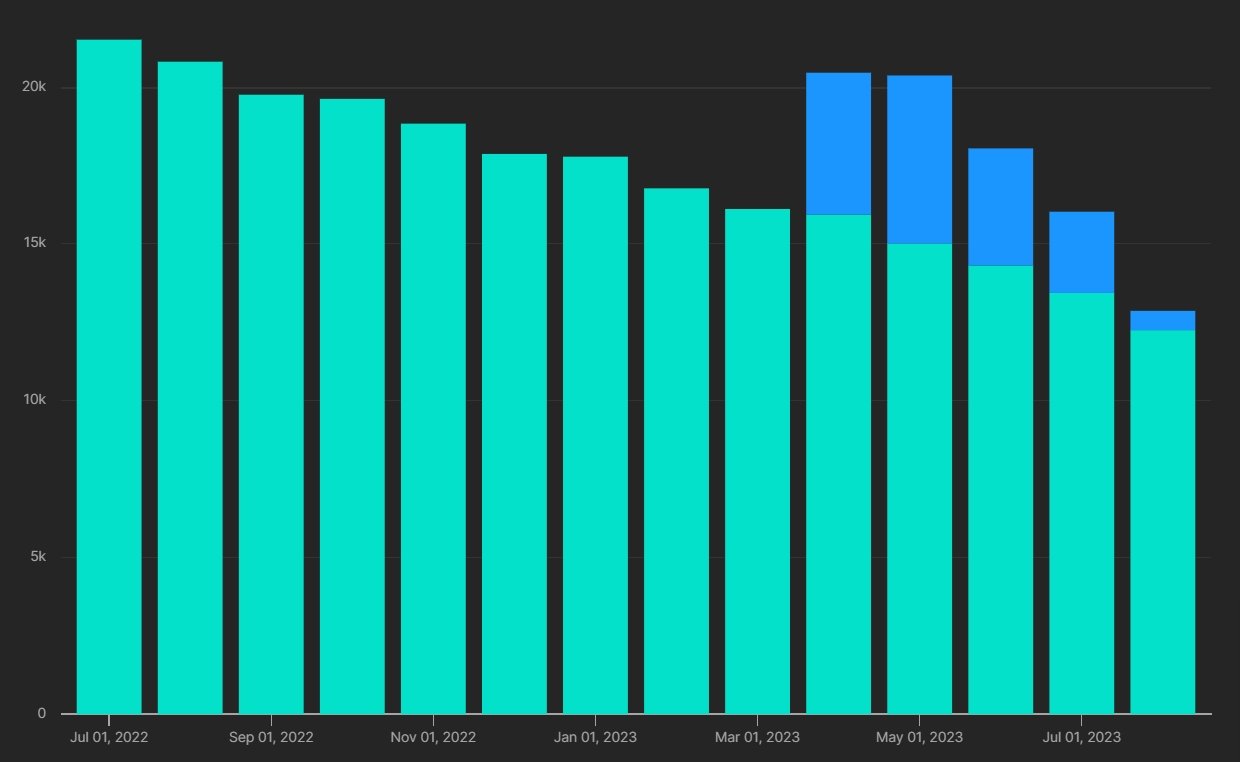Click the '20k' y-axis label
The height and width of the screenshot is (762, 1240).
pos(35,88)
